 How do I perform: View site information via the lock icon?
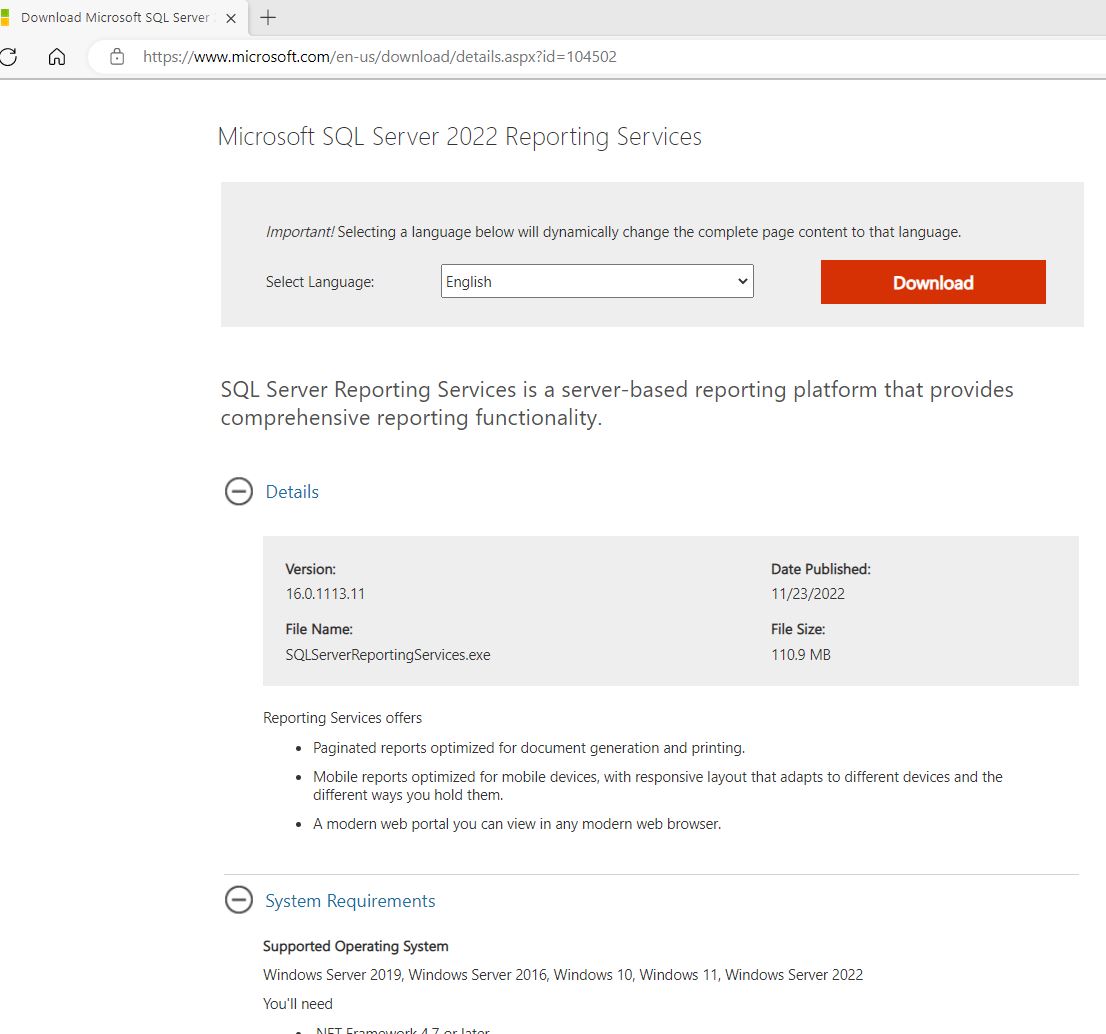pos(117,57)
